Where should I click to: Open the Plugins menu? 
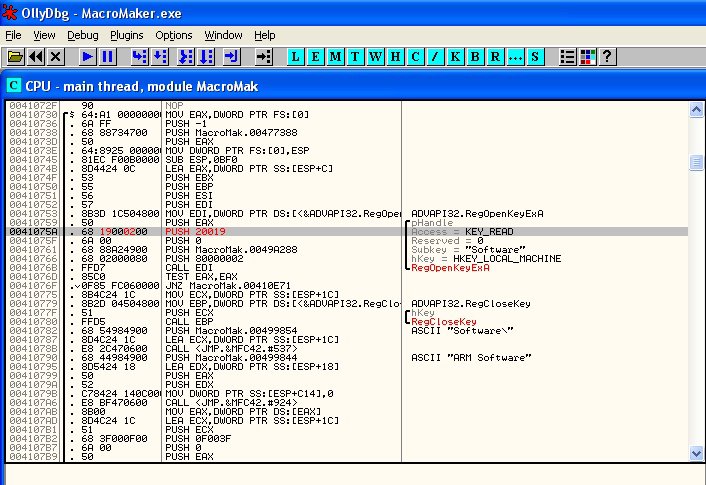coord(127,35)
